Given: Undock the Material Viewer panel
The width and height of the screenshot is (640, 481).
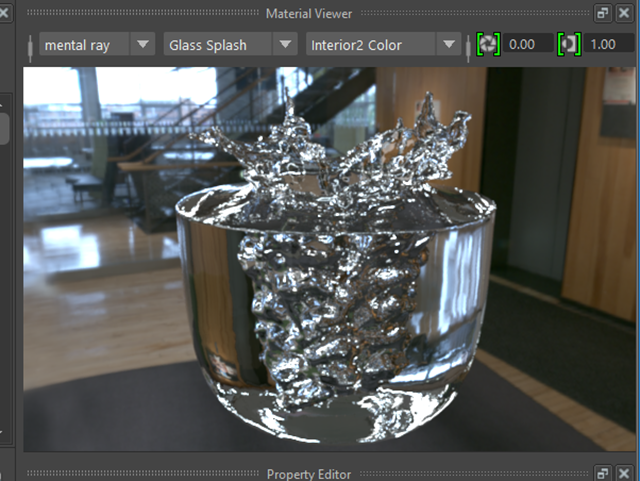Looking at the screenshot, I should pyautogui.click(x=603, y=13).
